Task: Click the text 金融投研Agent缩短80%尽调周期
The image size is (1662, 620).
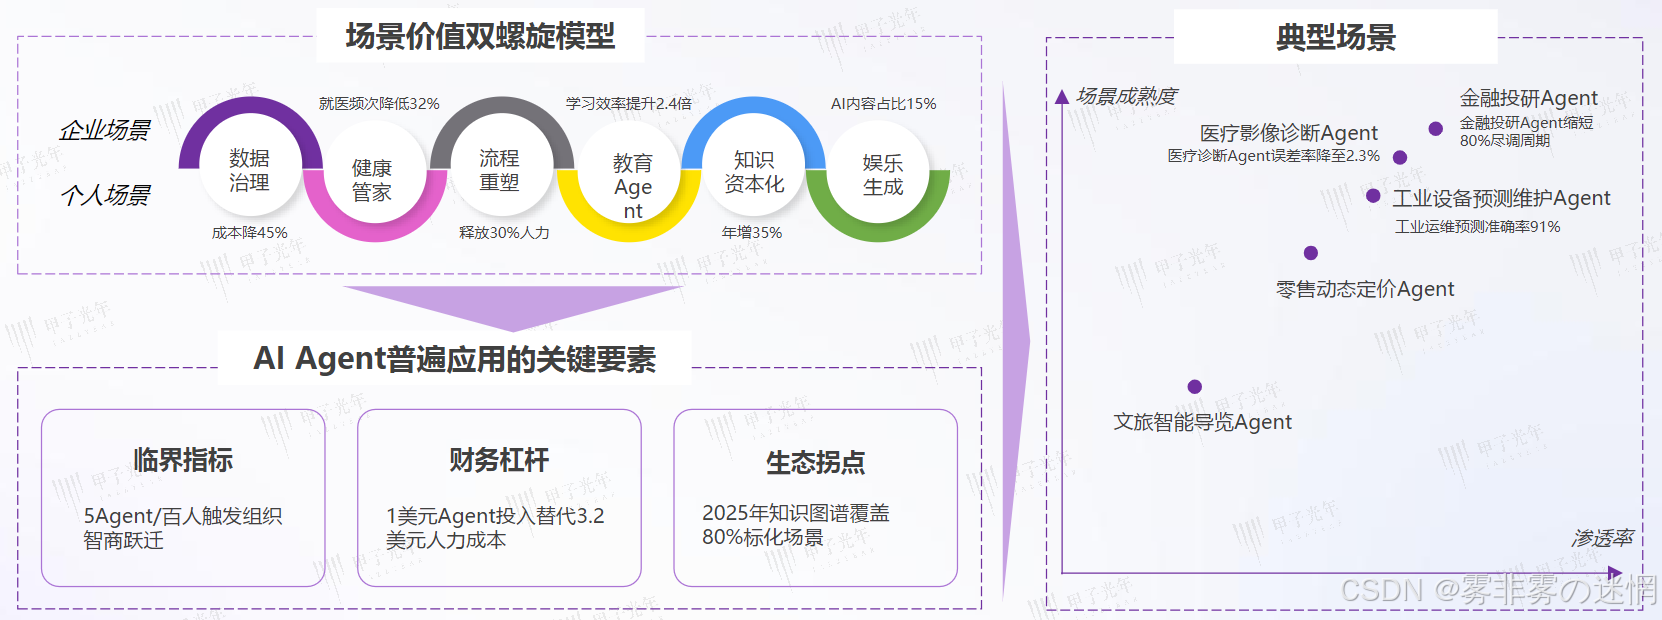Action: [1527, 131]
